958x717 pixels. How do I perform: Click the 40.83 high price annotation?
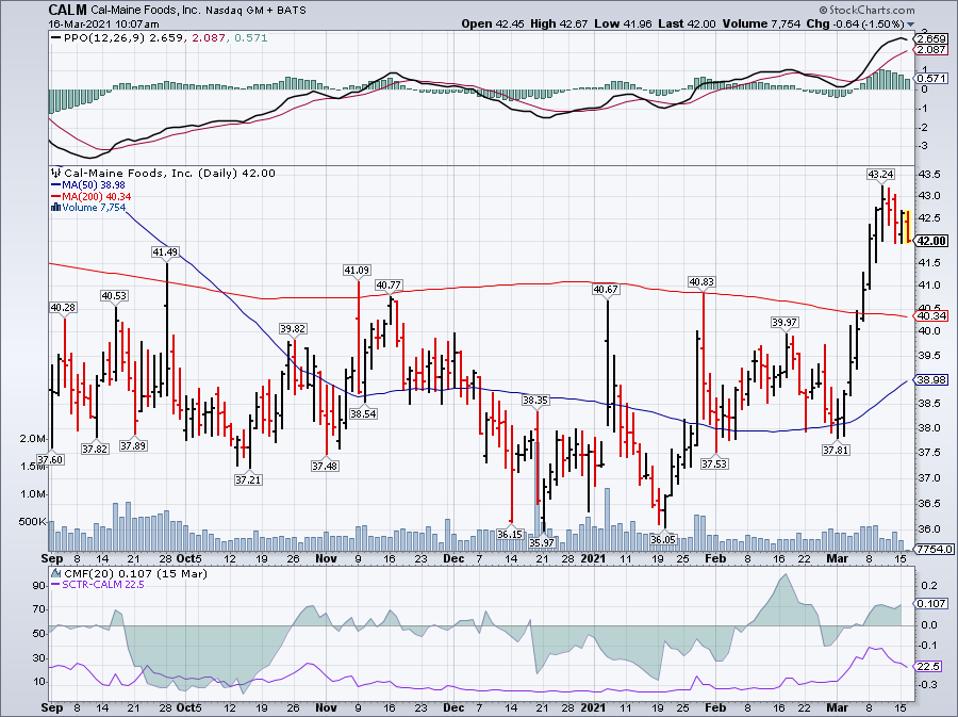coord(702,282)
